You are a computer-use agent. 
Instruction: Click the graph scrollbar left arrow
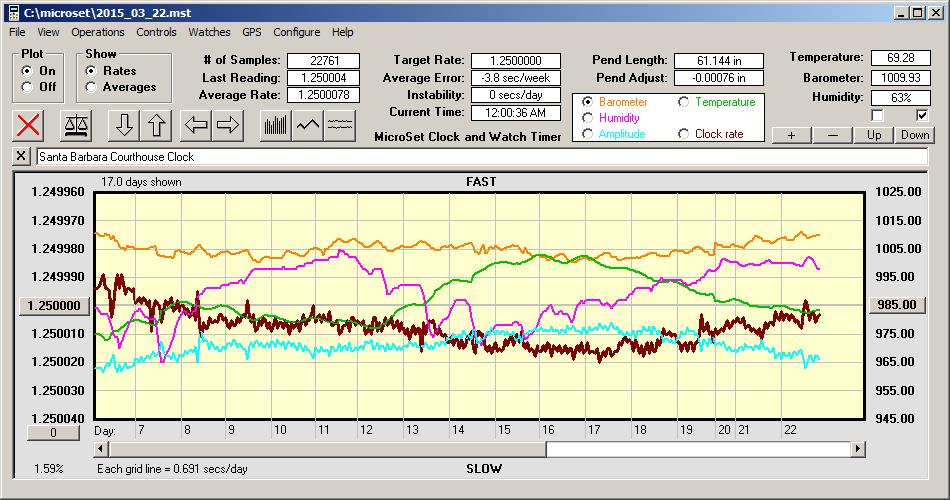(x=102, y=449)
